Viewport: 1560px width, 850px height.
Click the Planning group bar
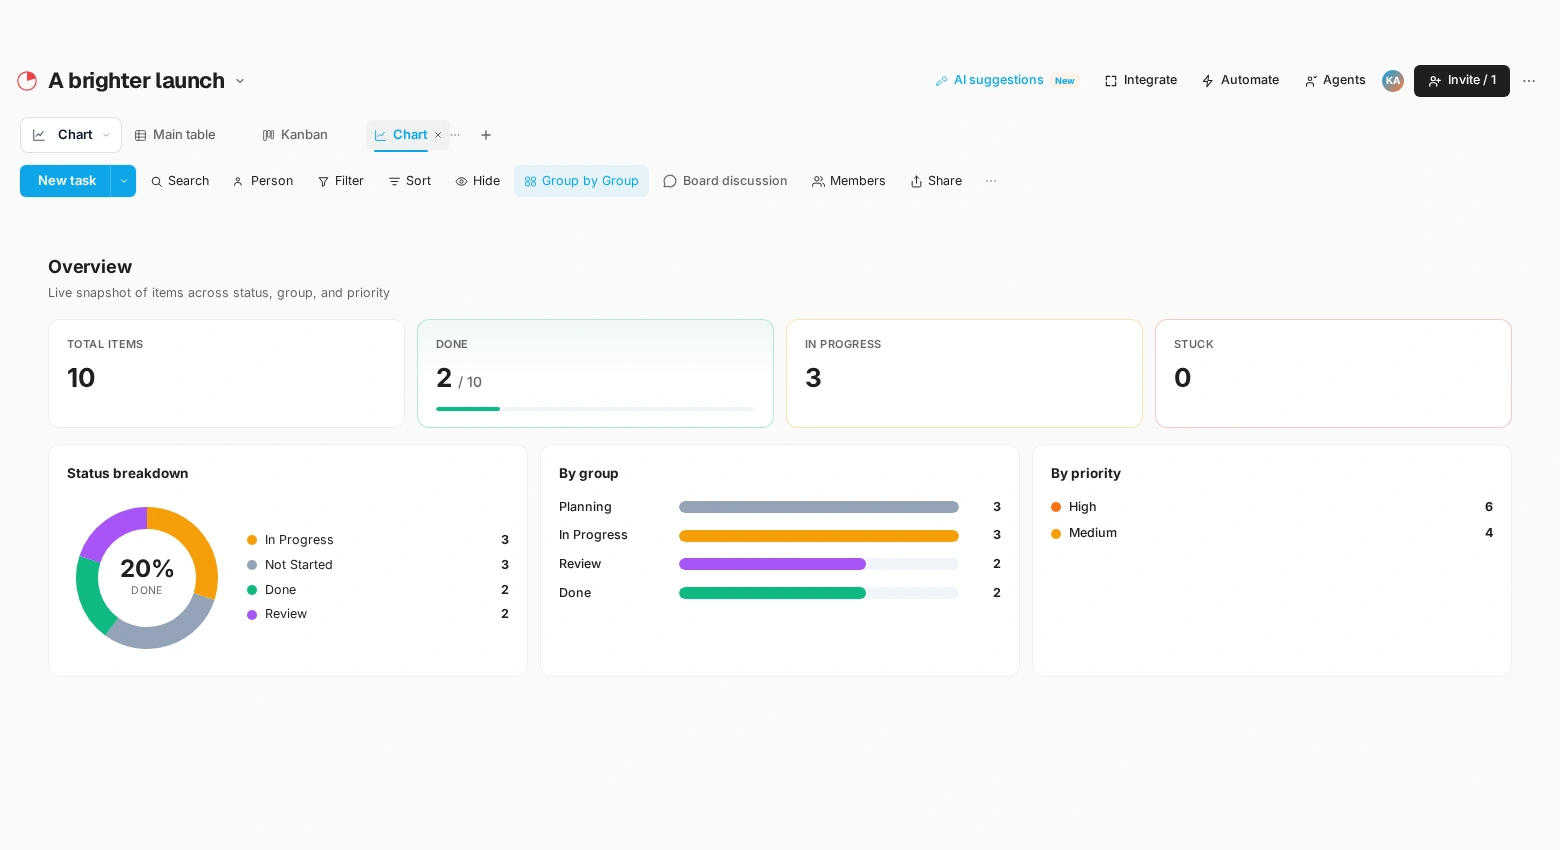[x=819, y=507]
